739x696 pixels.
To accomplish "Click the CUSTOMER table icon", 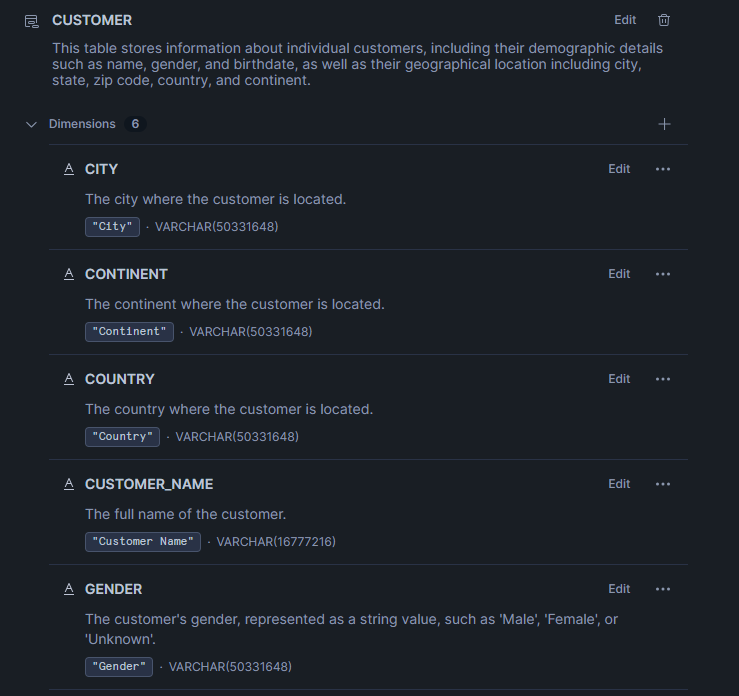I will (x=31, y=20).
